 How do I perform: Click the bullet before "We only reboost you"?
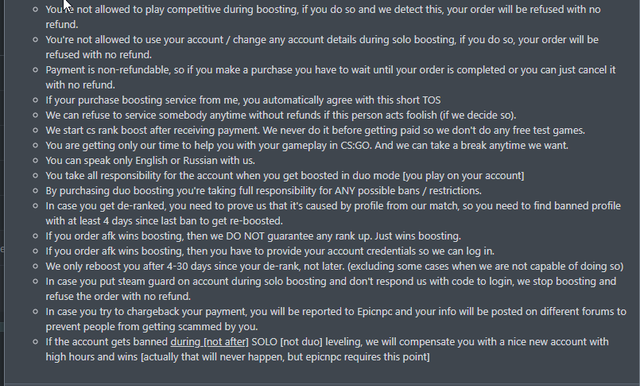36,266
